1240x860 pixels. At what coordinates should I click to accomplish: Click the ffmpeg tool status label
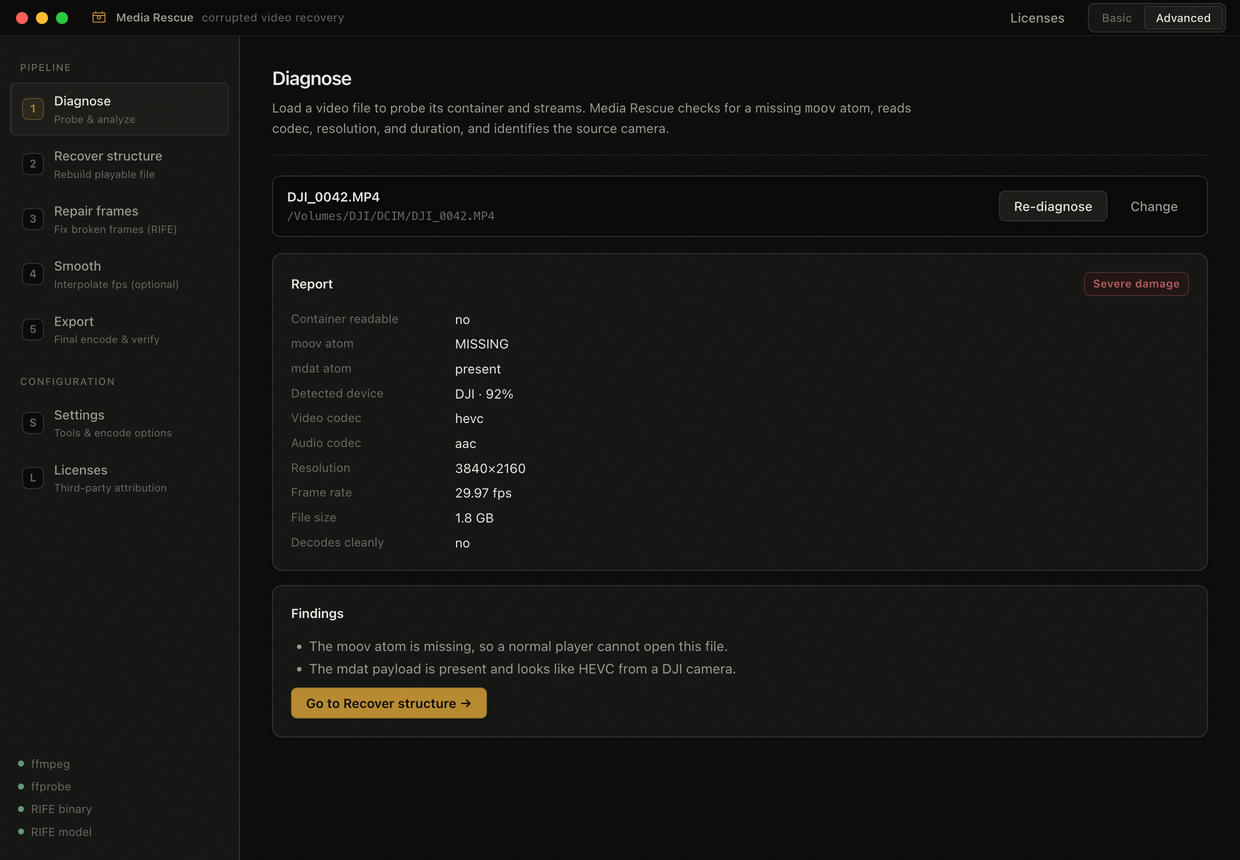50,764
